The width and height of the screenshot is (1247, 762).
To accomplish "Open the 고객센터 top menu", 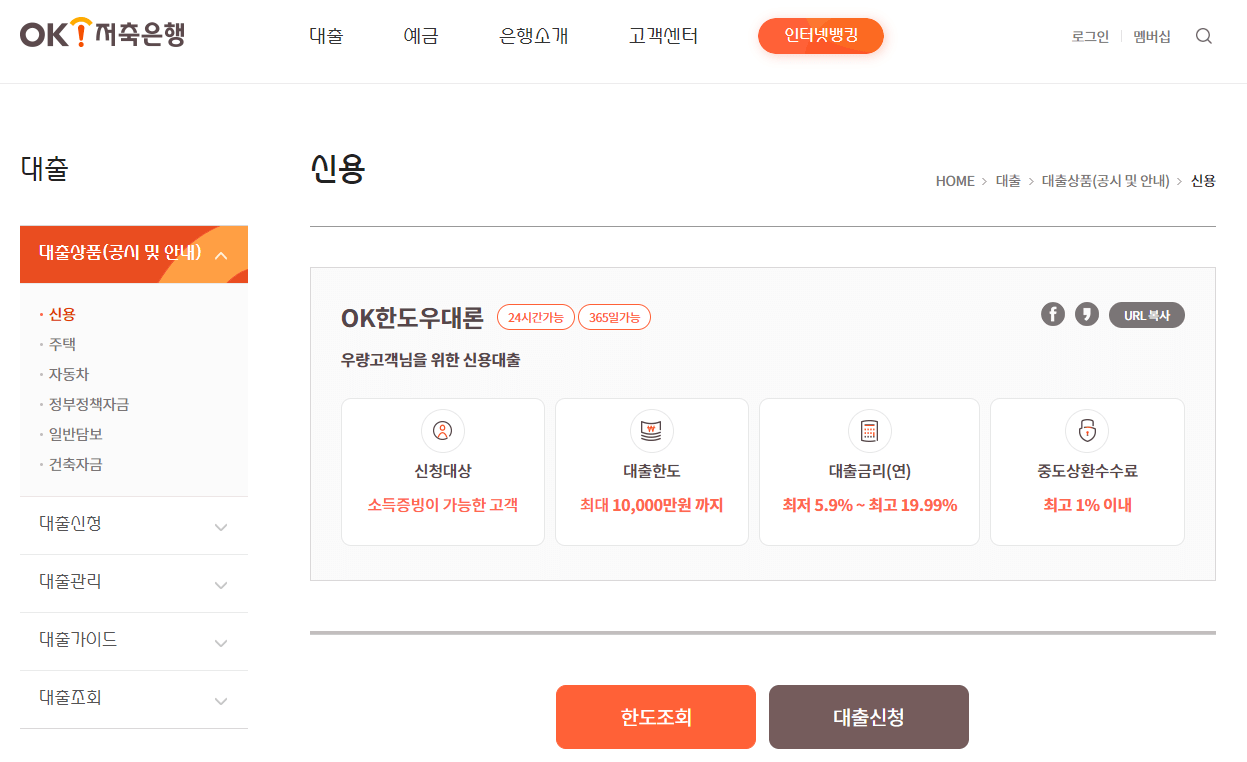I will click(663, 36).
